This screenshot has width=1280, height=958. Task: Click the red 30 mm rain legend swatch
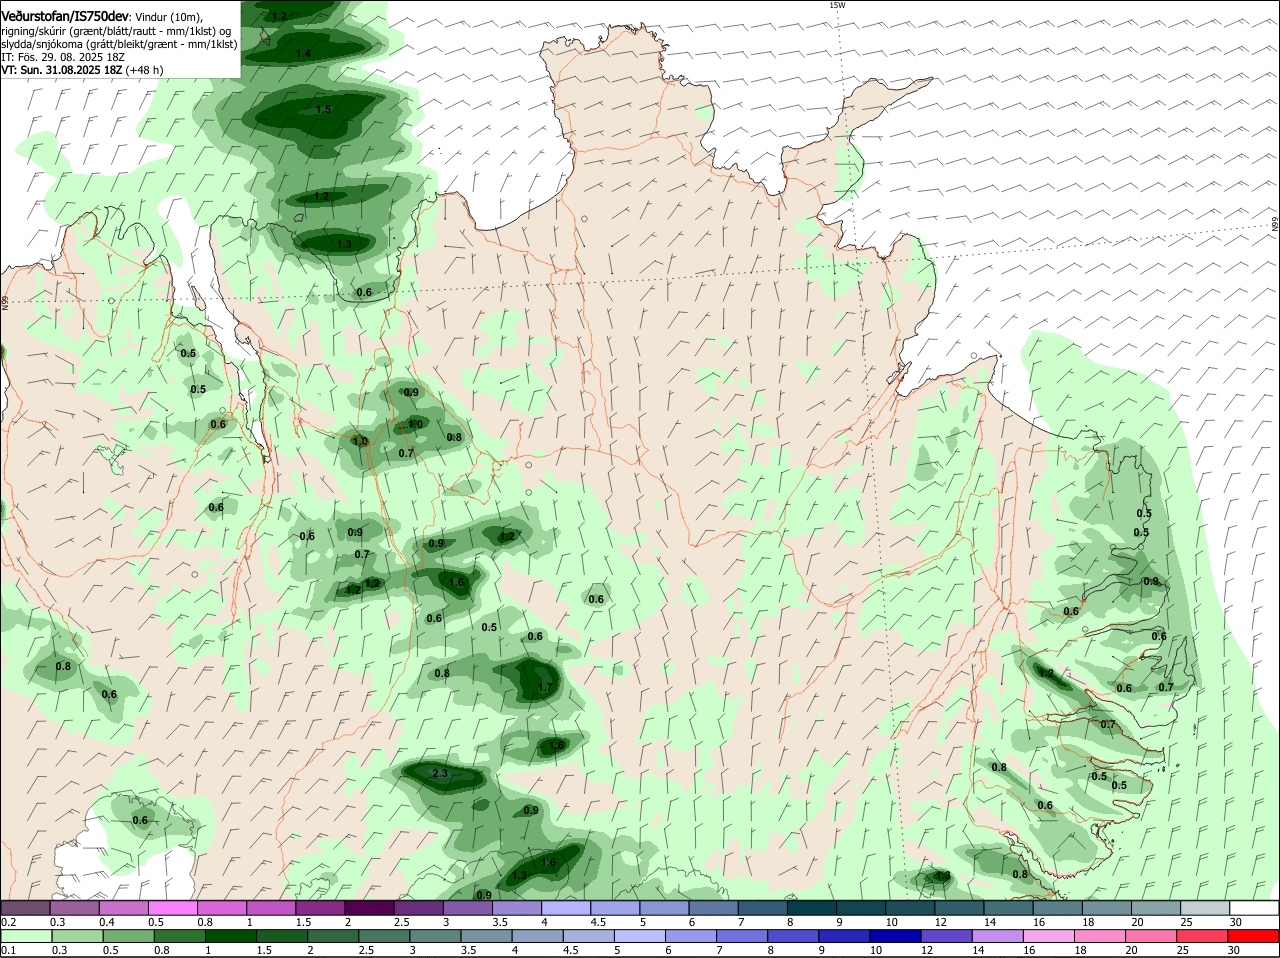click(x=1253, y=936)
